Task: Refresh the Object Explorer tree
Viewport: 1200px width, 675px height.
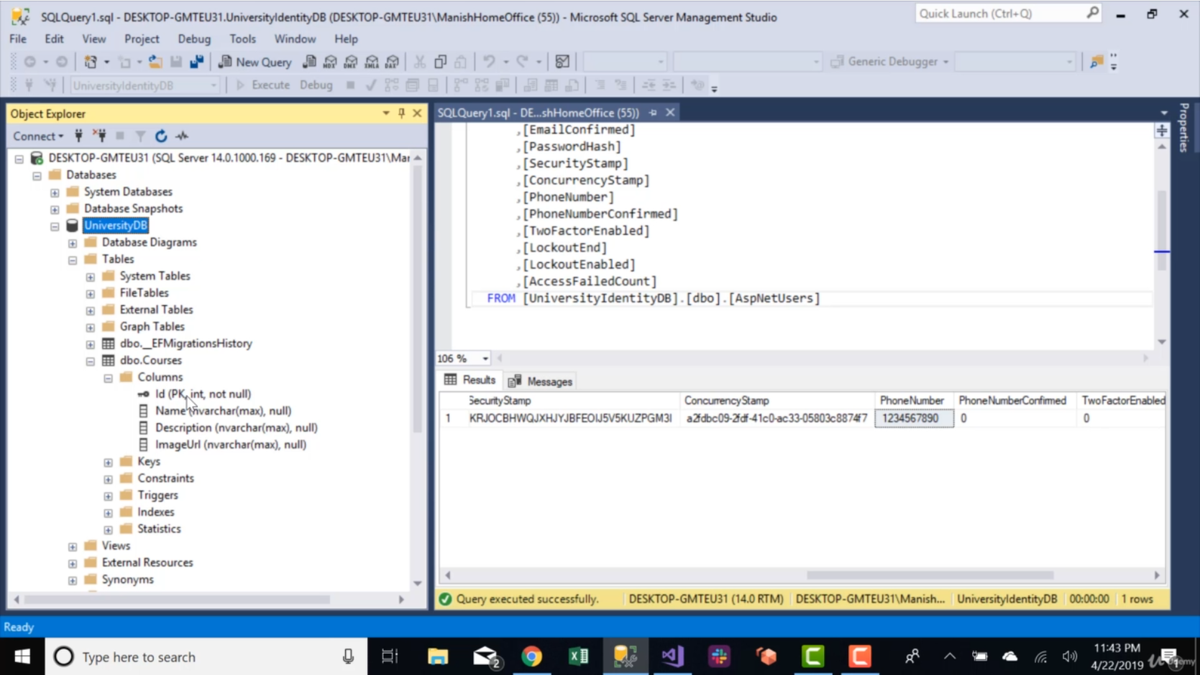Action: click(x=161, y=136)
